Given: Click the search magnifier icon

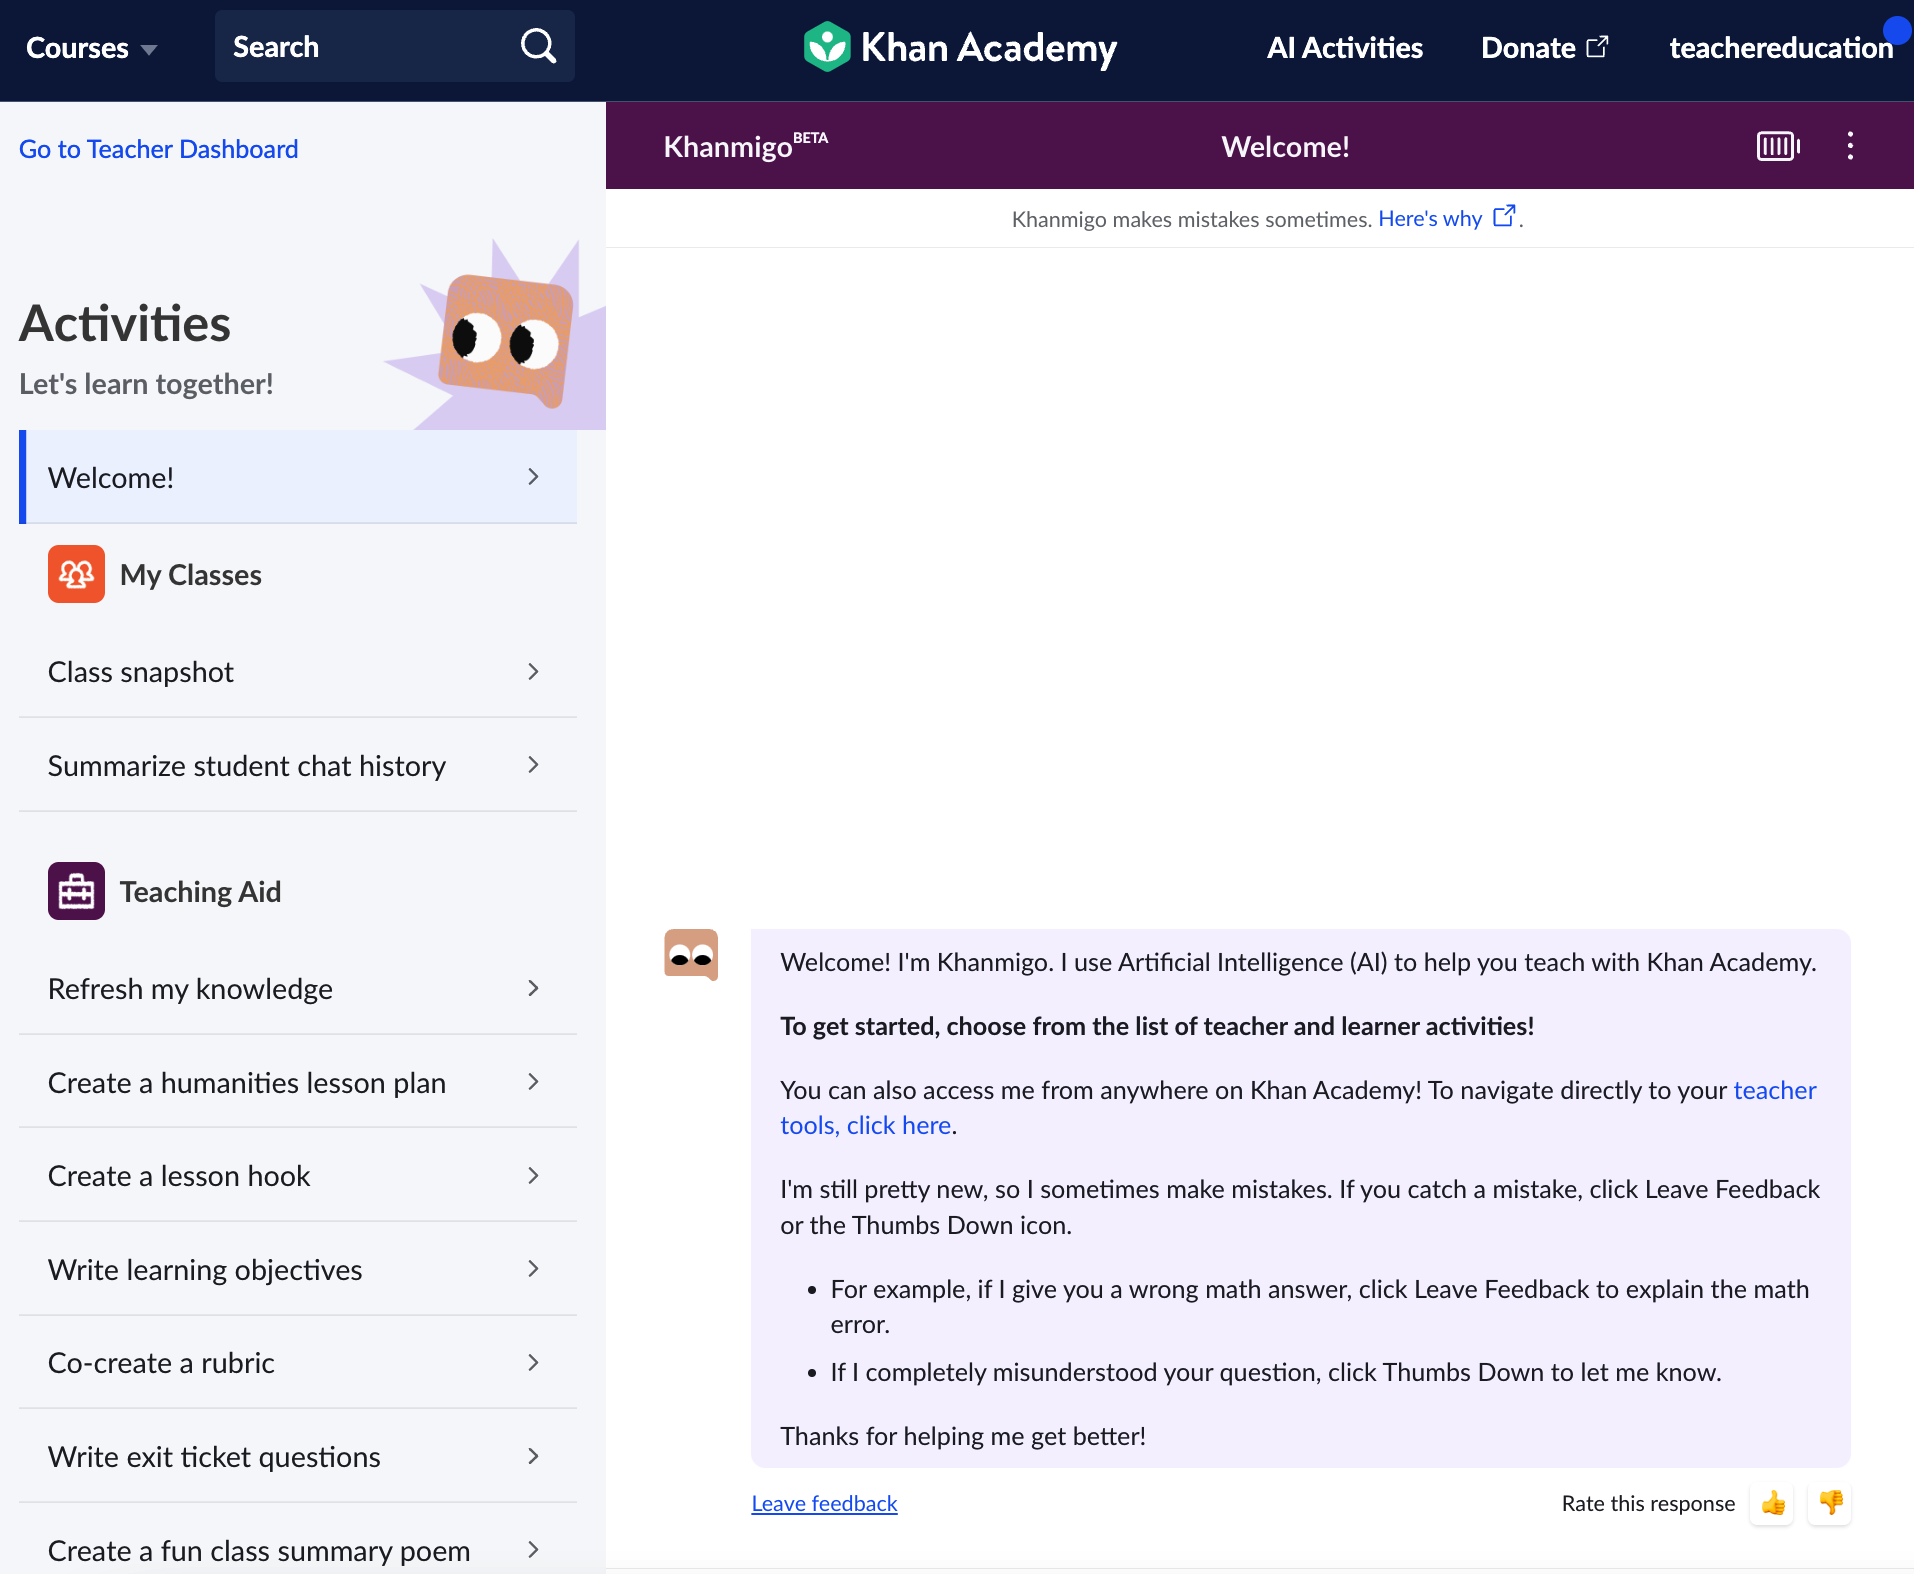Looking at the screenshot, I should (x=538, y=46).
